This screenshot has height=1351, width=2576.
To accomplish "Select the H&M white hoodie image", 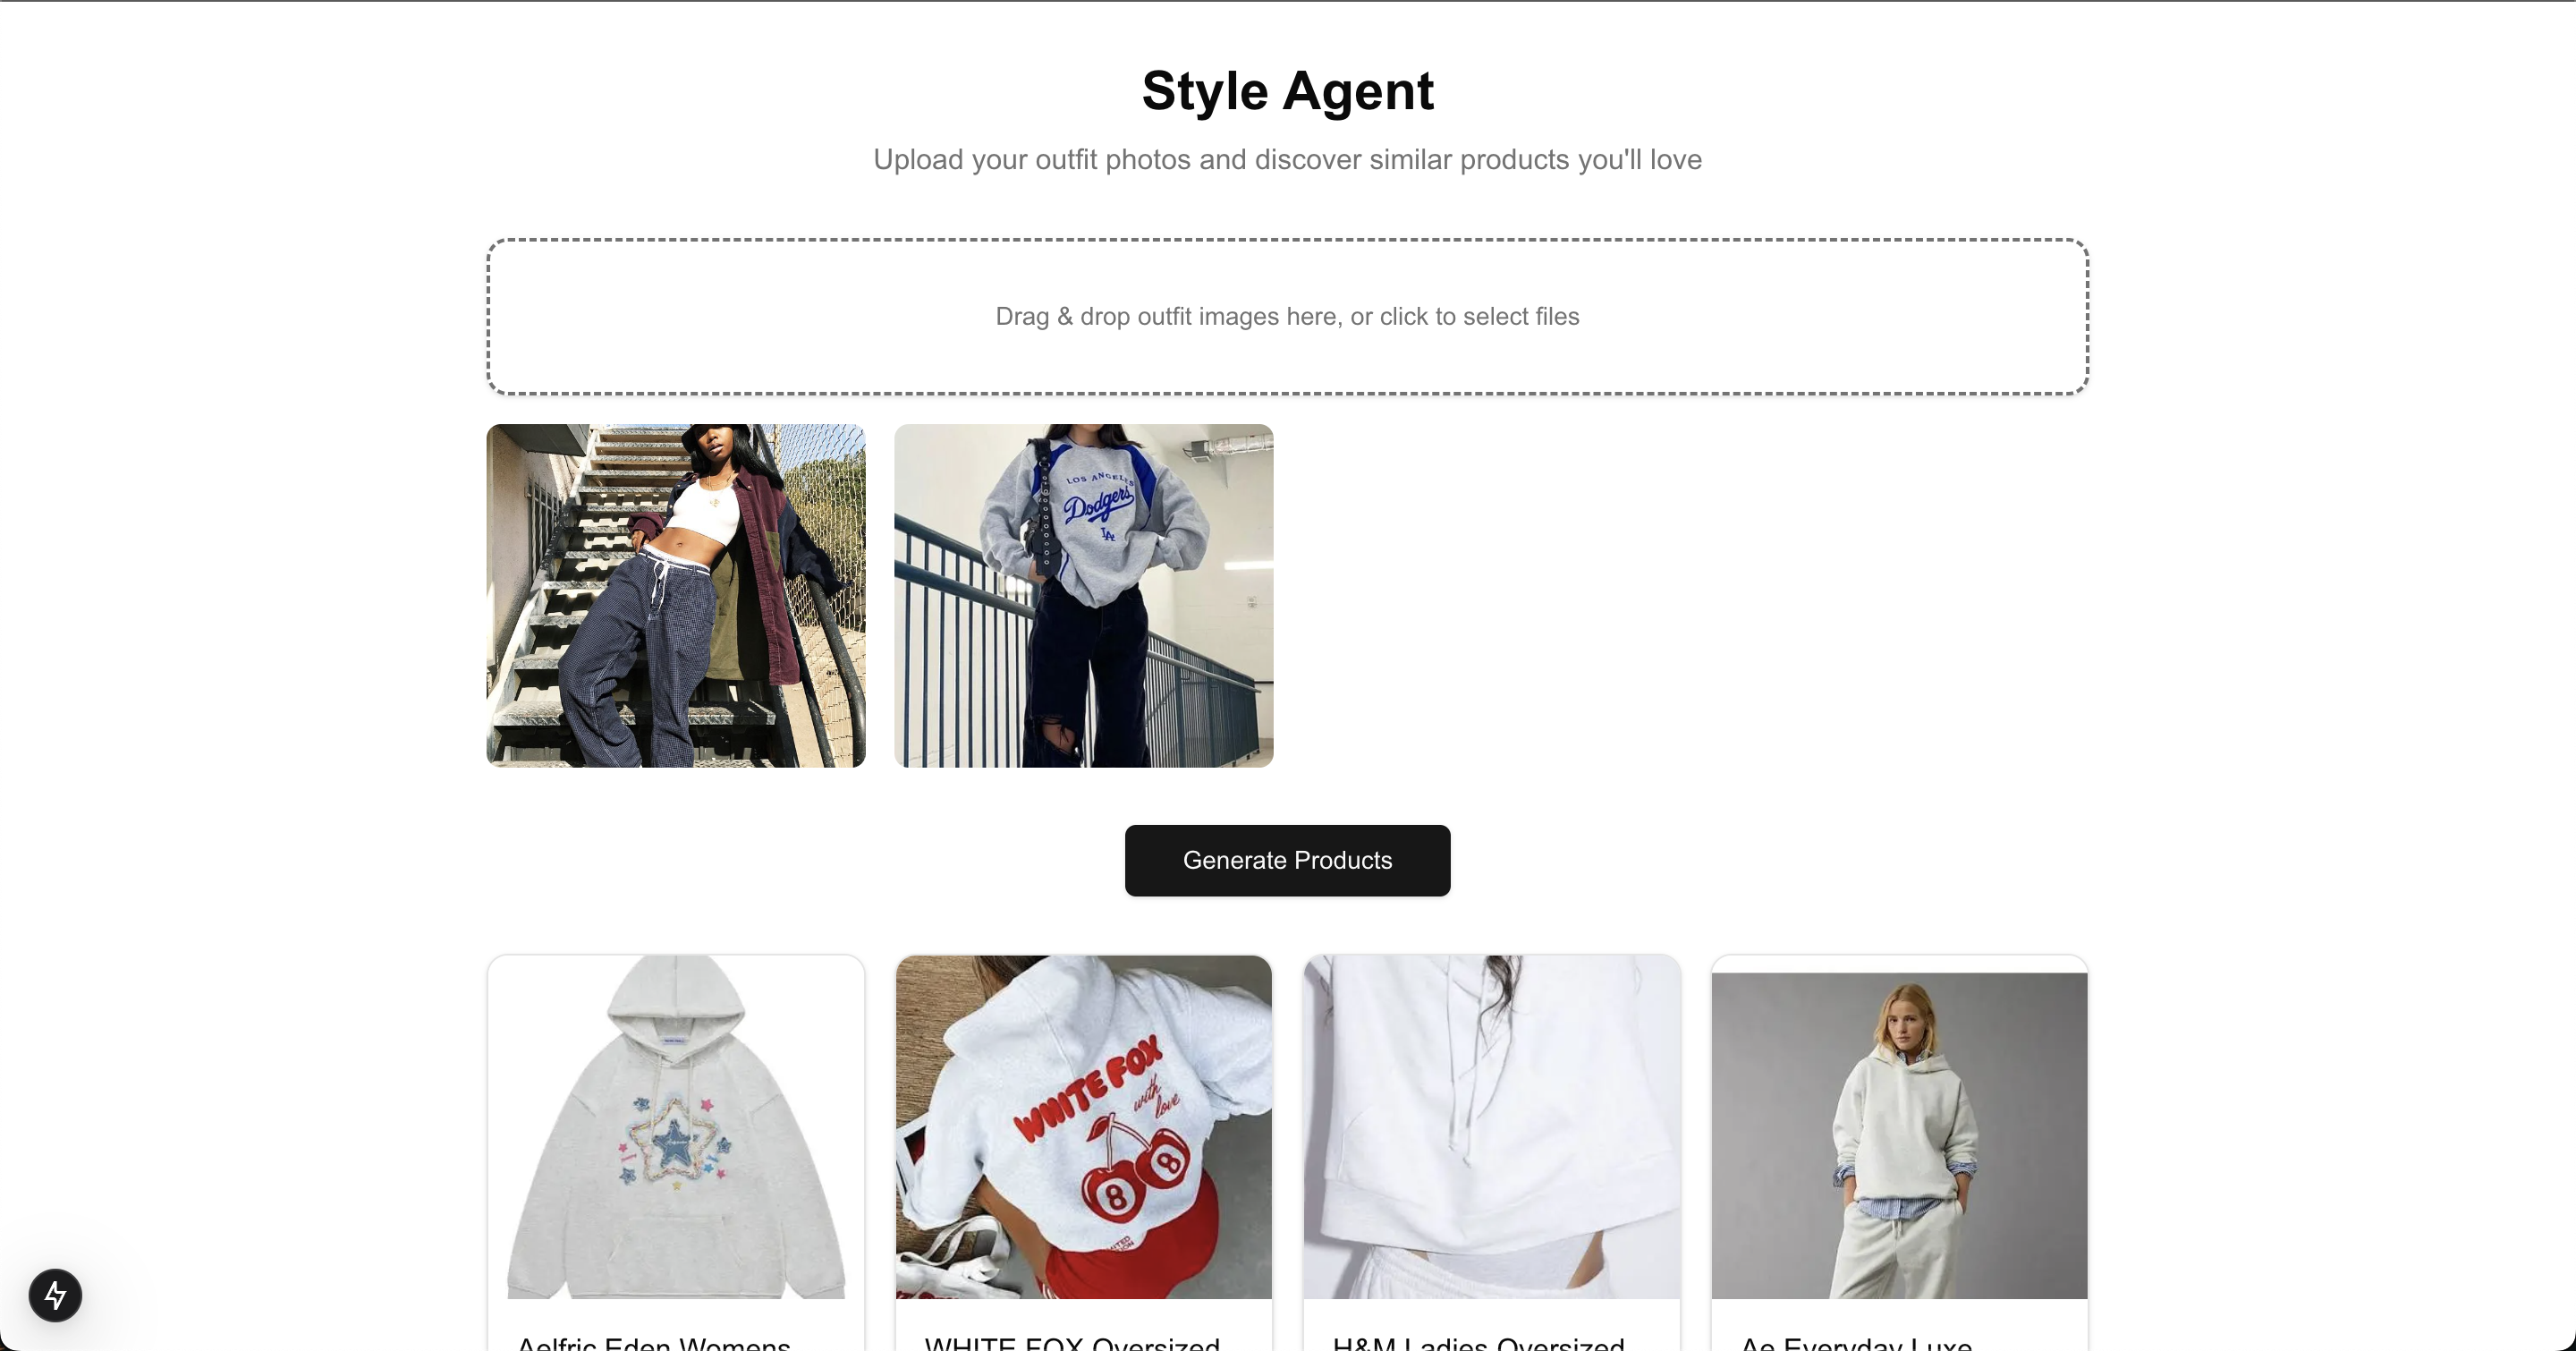I will pos(1491,1127).
